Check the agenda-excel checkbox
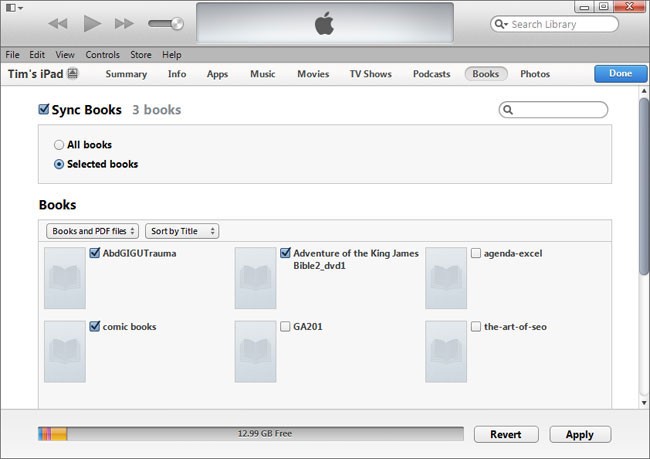 476,253
